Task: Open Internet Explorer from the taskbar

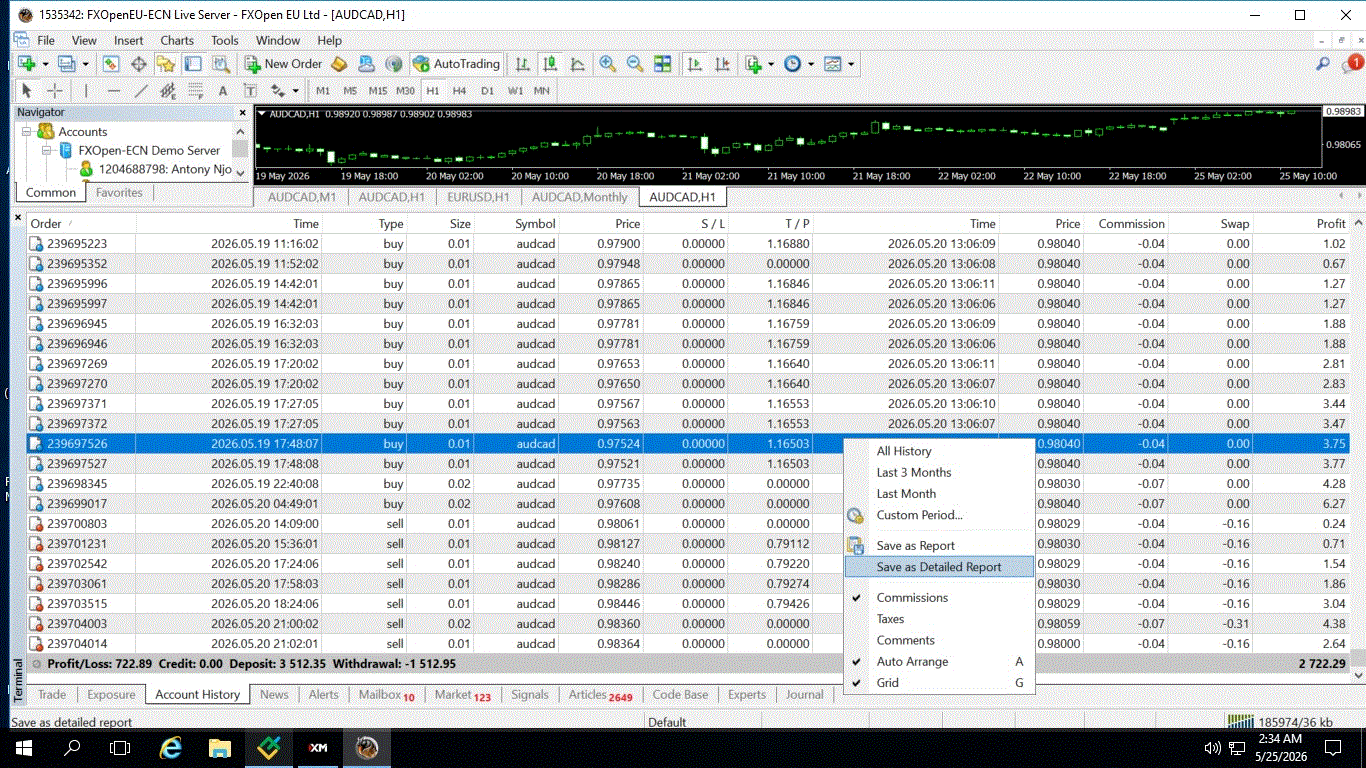Action: click(x=171, y=748)
